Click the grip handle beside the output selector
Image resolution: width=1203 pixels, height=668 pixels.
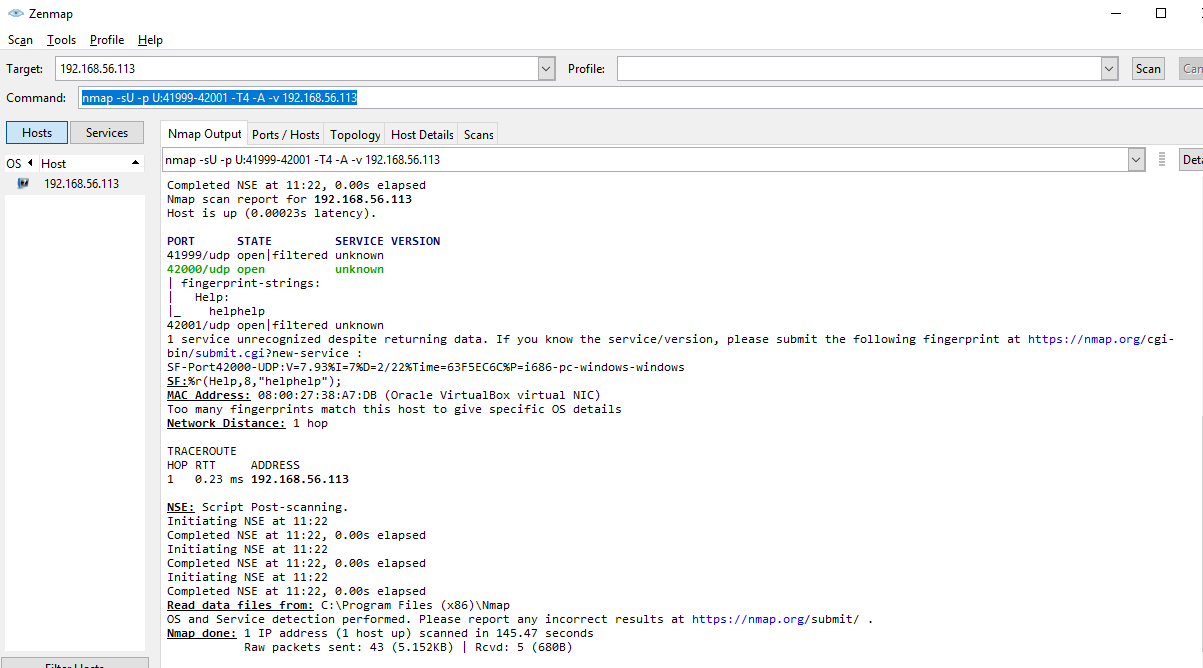tap(1162, 160)
